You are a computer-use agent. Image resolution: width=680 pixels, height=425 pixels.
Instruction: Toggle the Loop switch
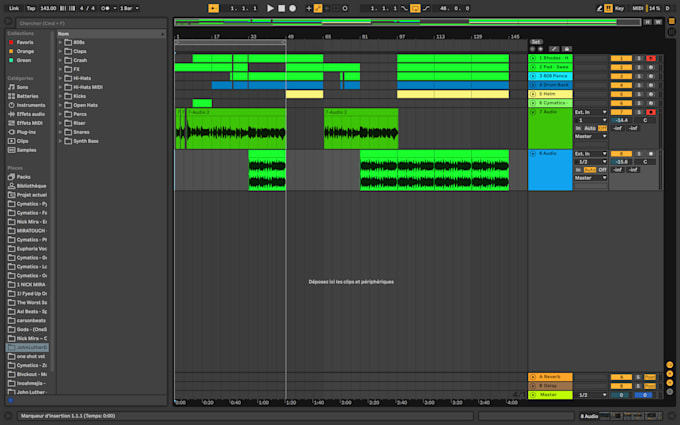click(x=415, y=8)
